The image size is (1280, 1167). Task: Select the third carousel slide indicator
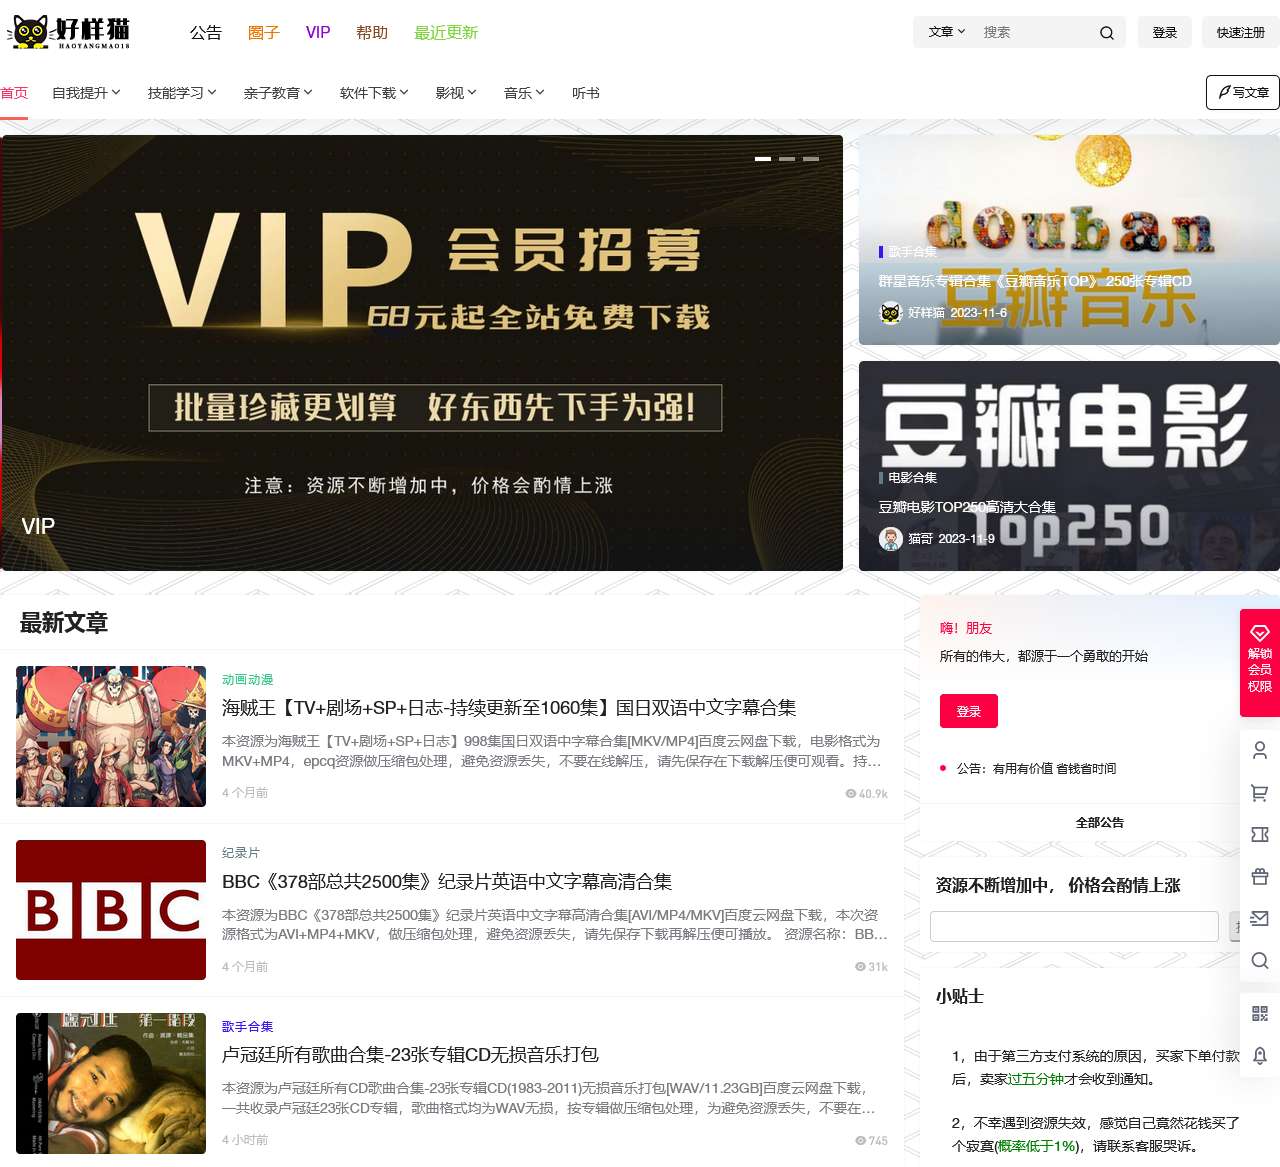811,158
